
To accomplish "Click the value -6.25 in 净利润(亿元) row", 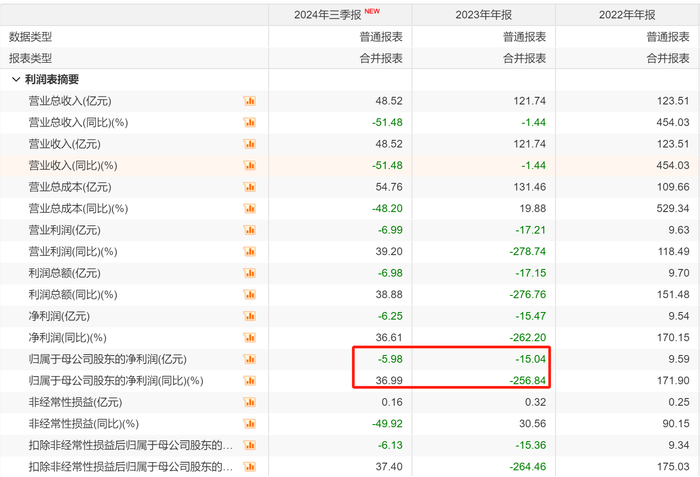I will (390, 316).
